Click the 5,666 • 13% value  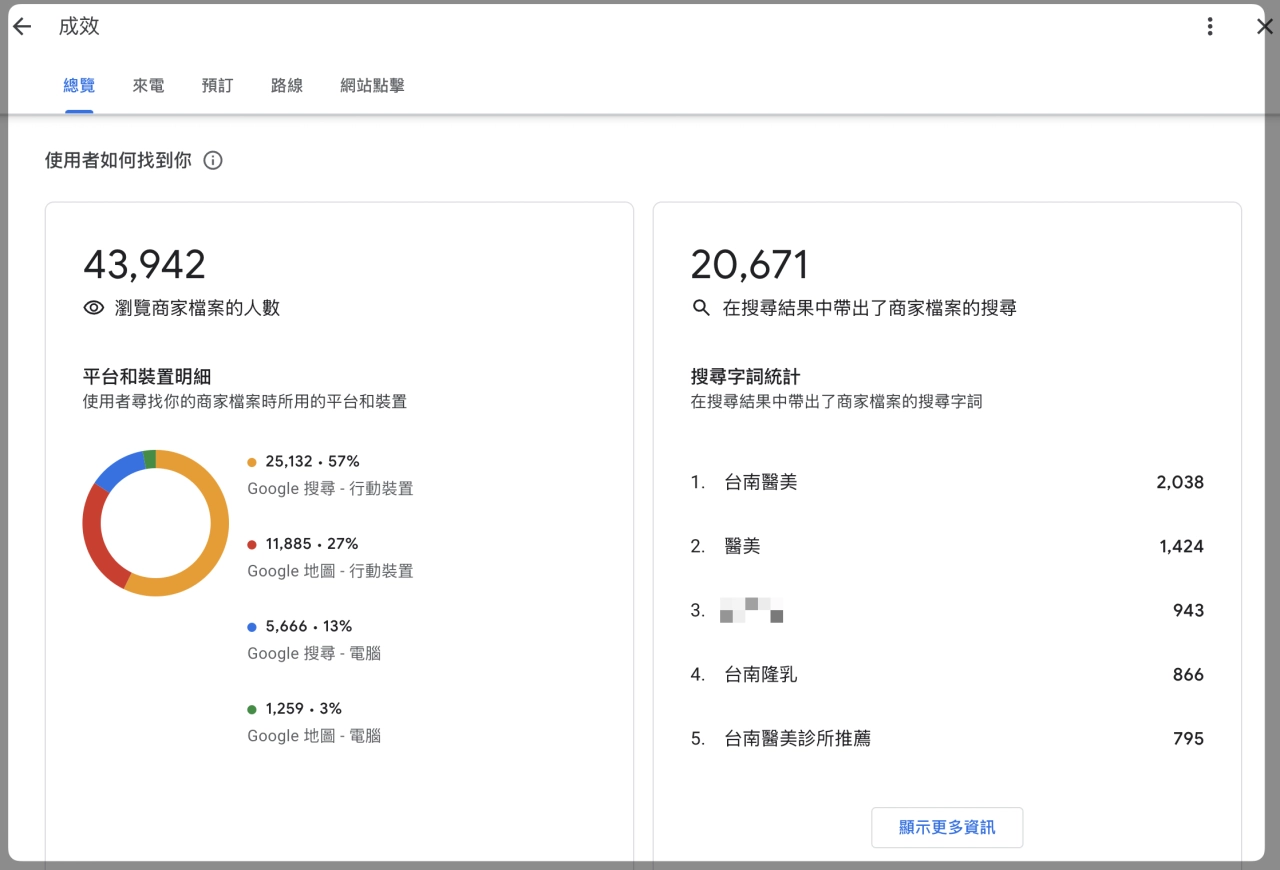309,627
